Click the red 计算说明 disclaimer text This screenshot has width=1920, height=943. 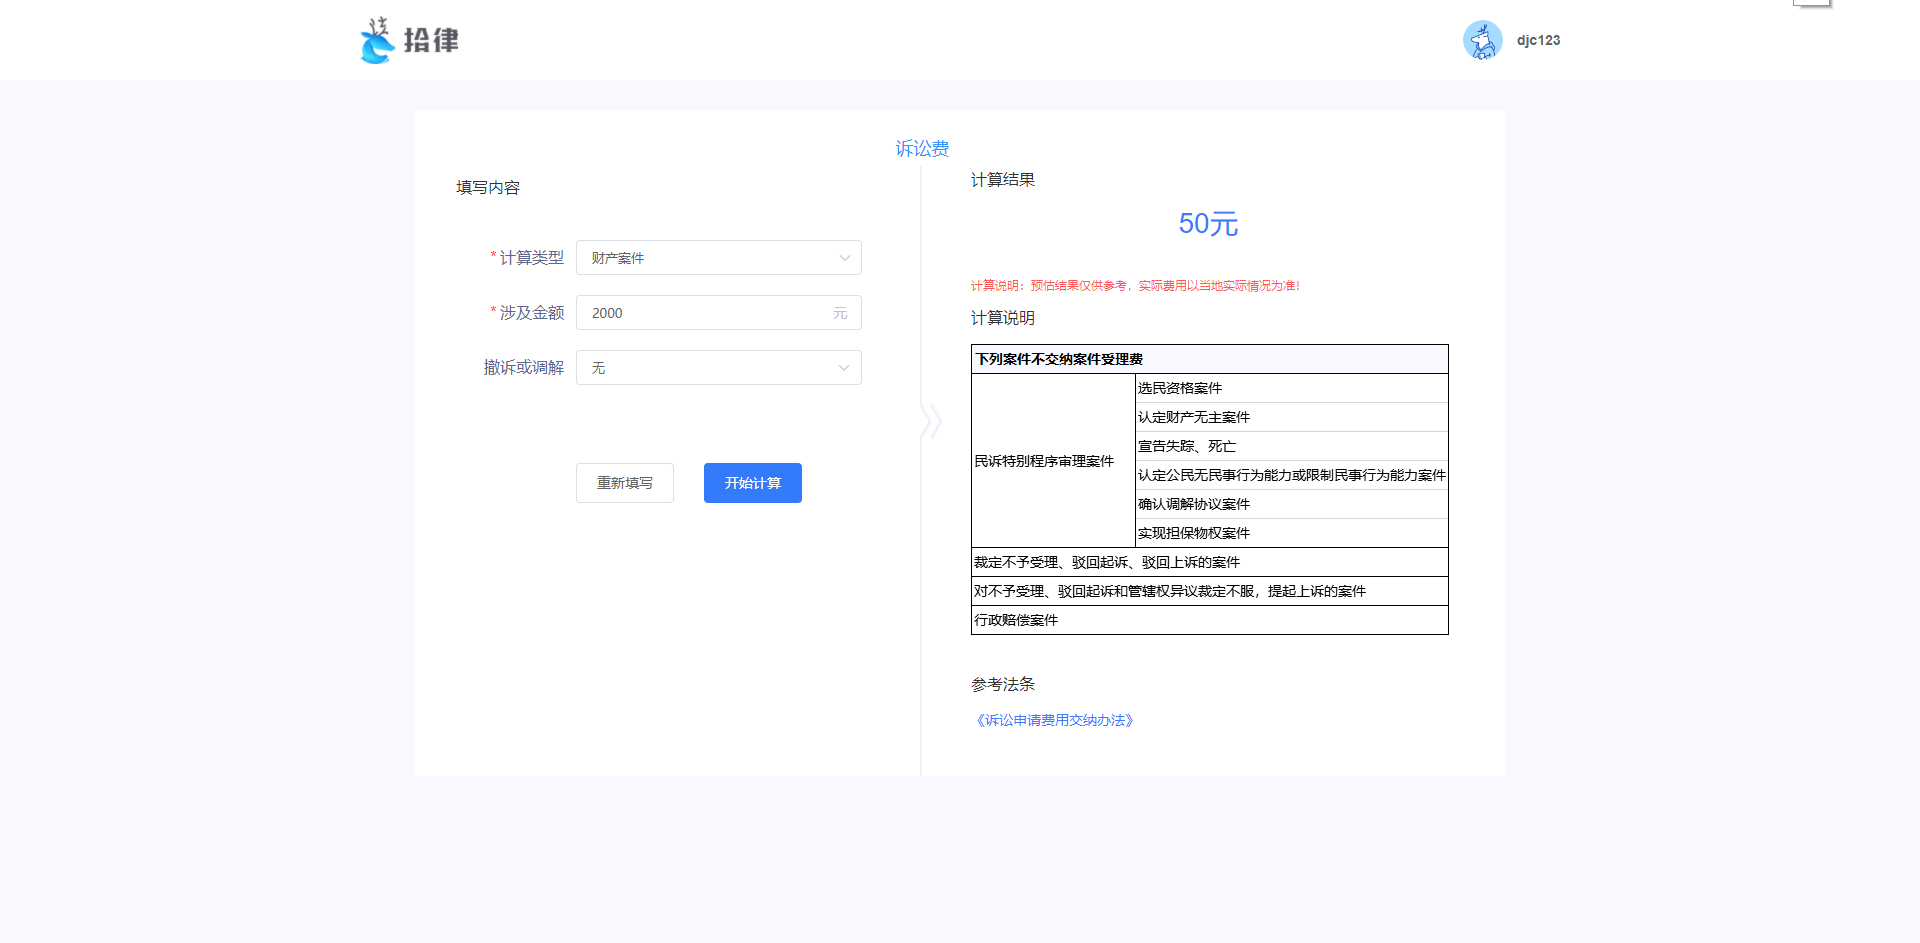1134,286
